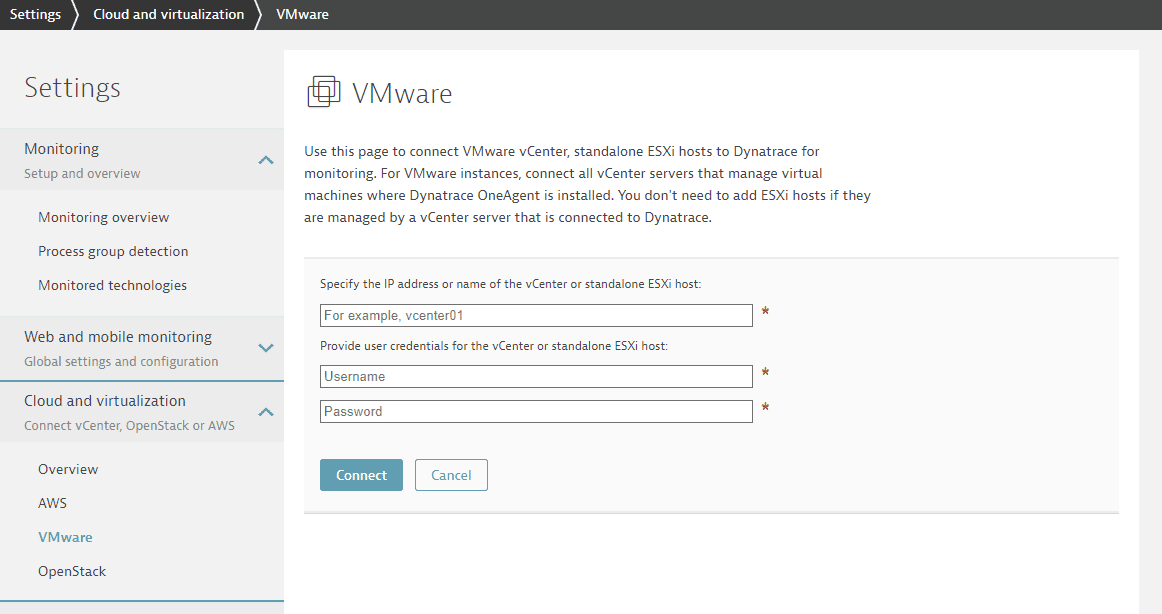The image size is (1162, 614).
Task: Click 'Provide user credentials' label
Action: pos(494,346)
